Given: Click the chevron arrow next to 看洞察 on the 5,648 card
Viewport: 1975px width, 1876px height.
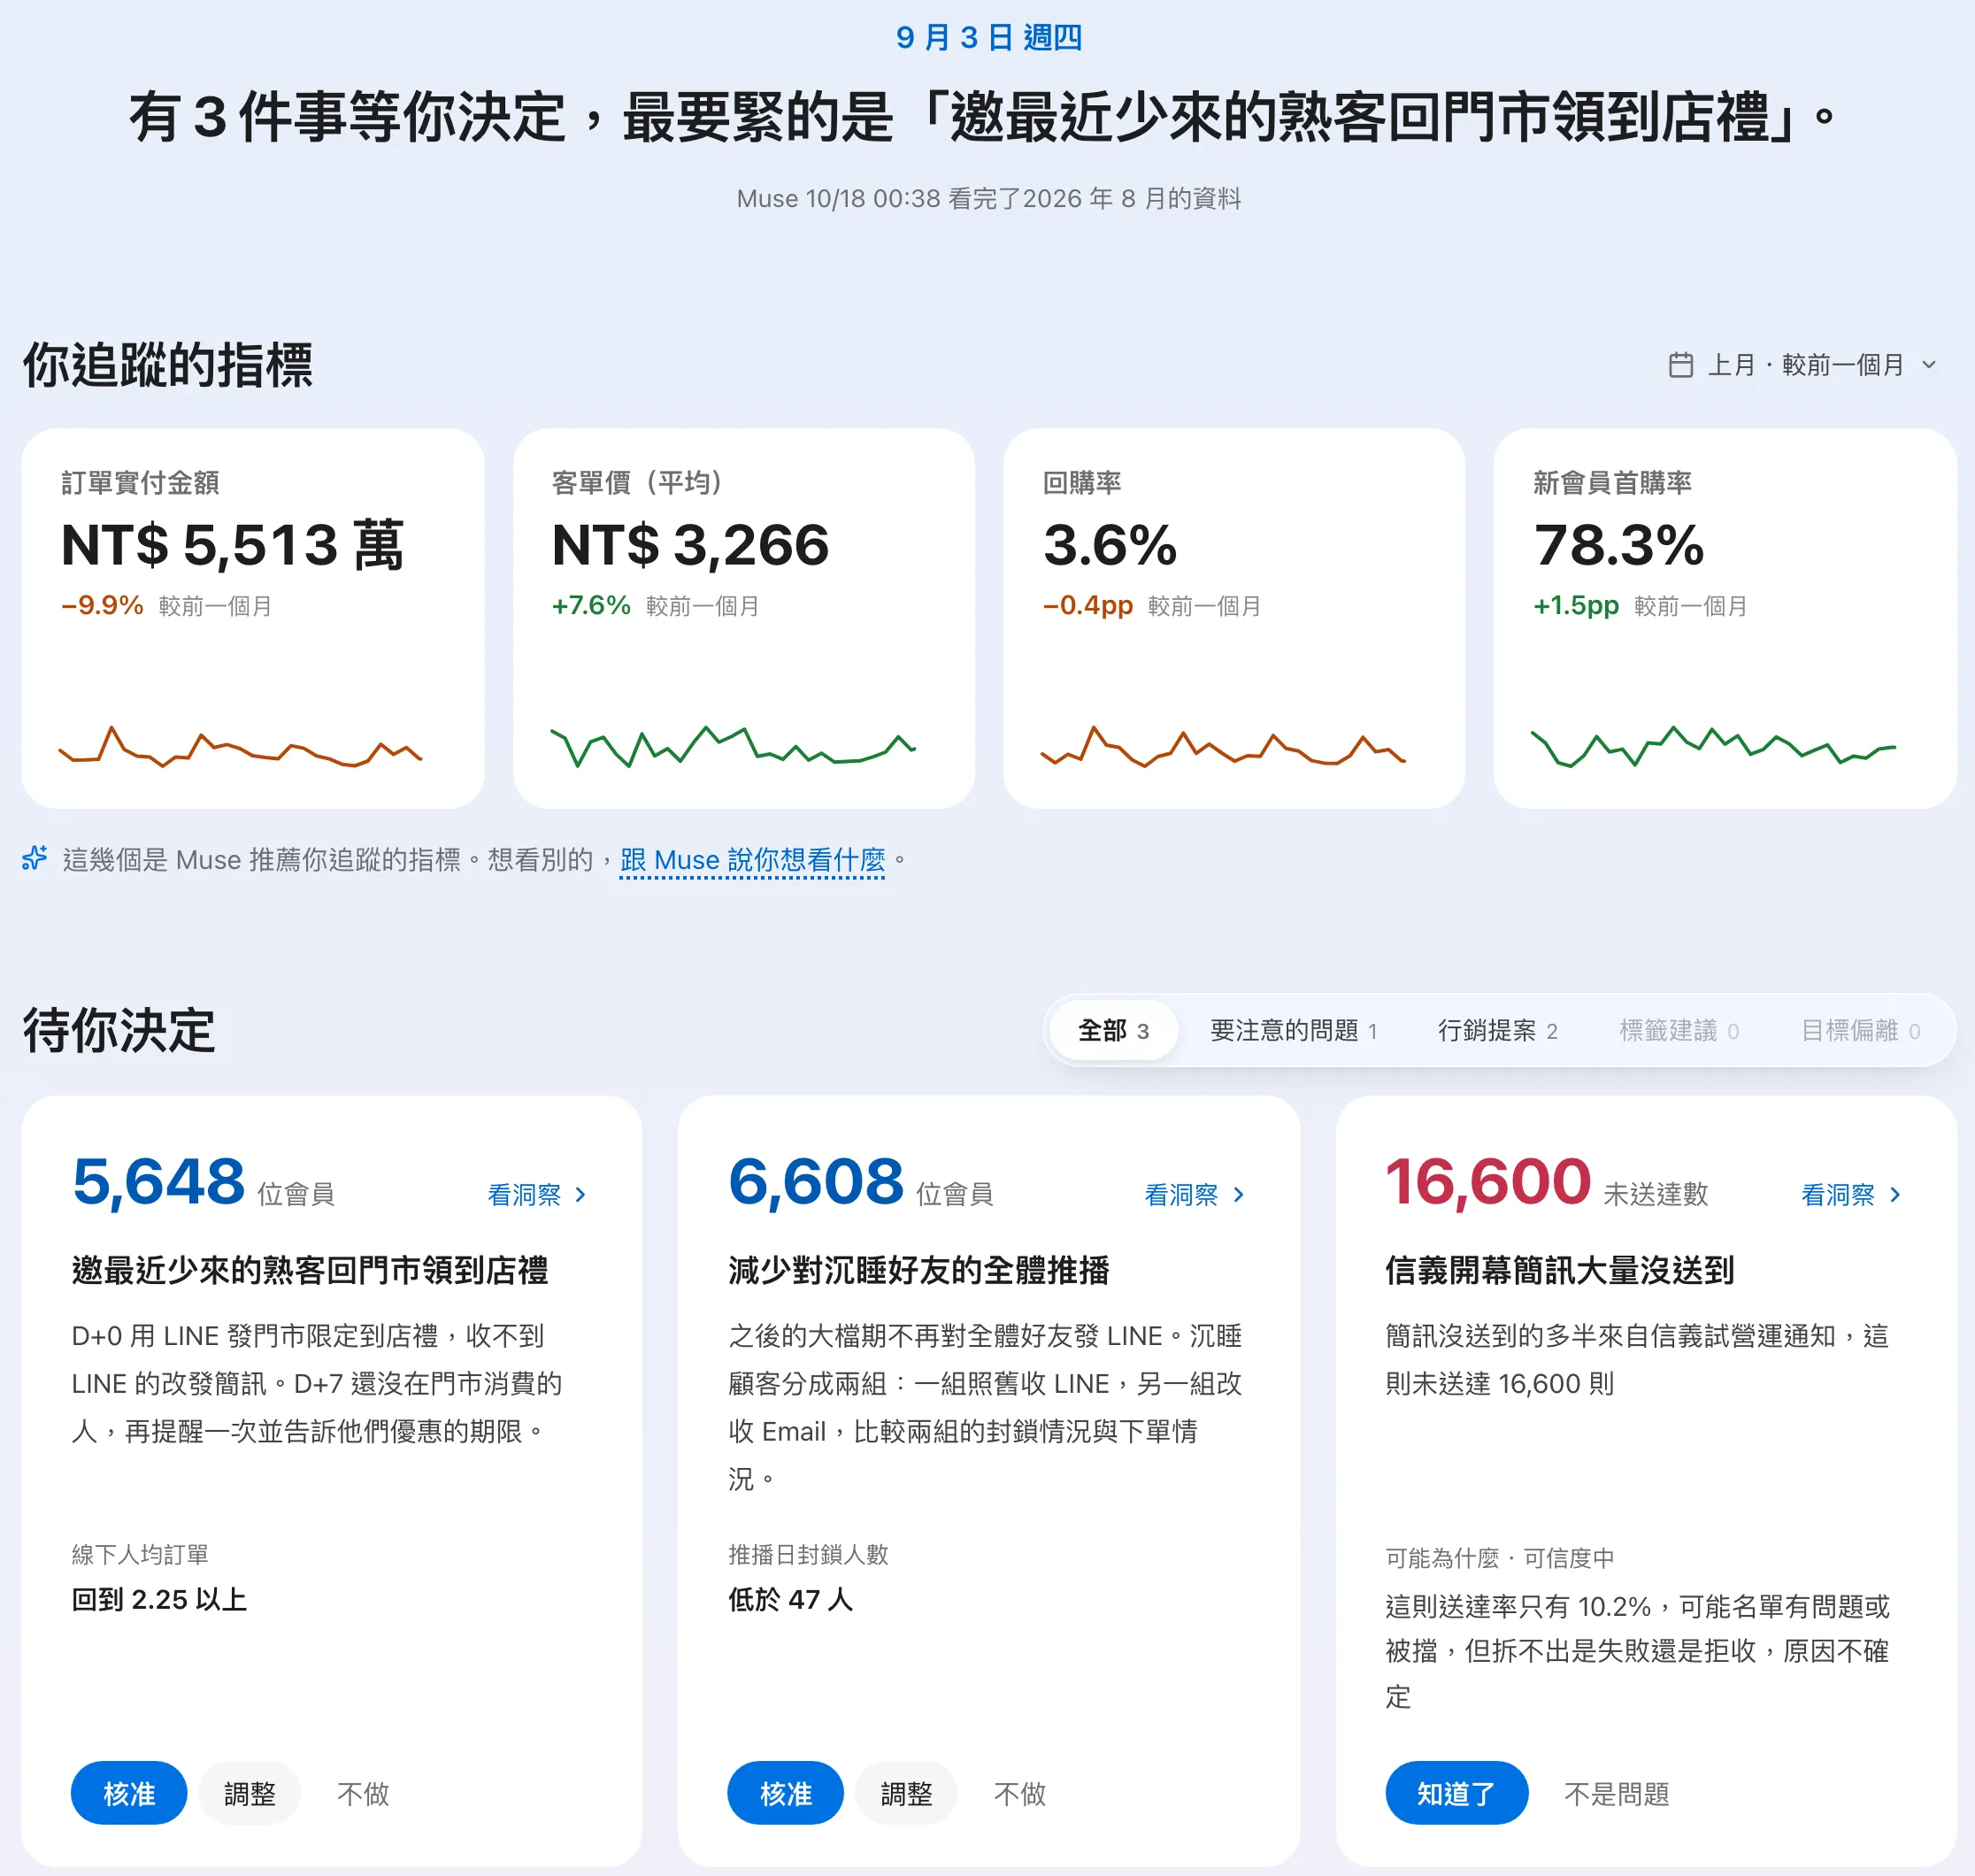Looking at the screenshot, I should [x=581, y=1194].
